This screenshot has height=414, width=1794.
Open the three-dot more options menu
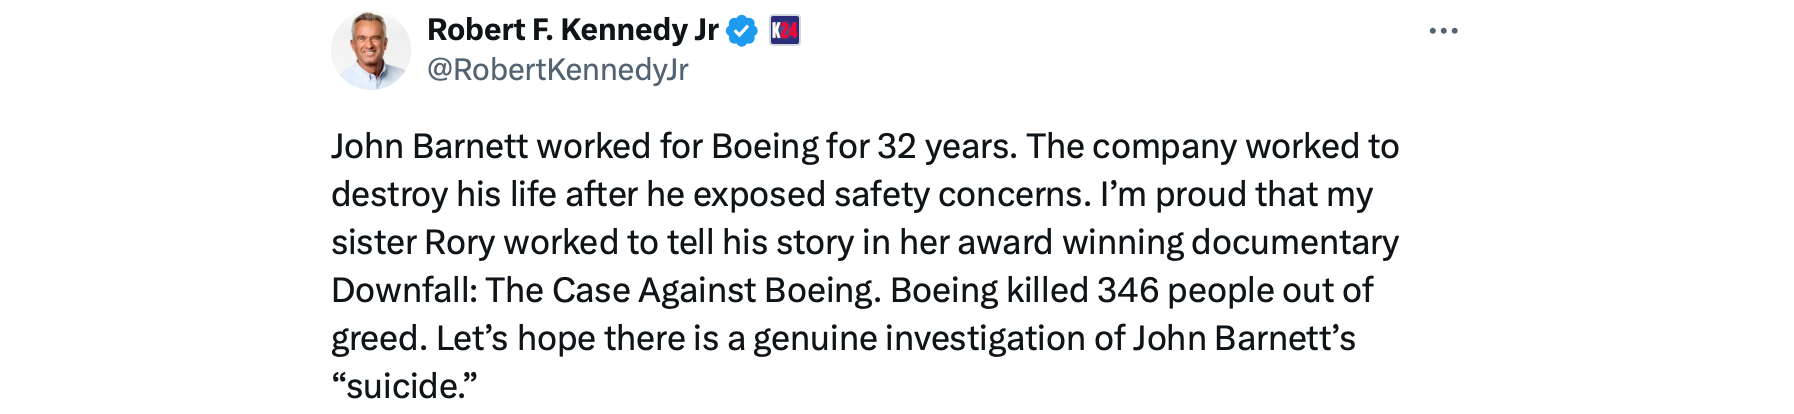coord(1443,32)
